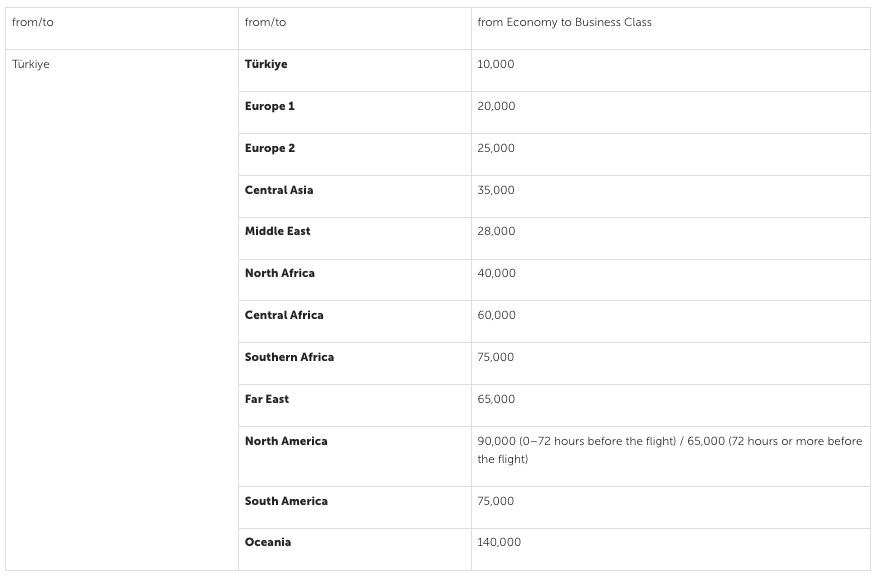Click the 10,000 miles value

coord(496,64)
